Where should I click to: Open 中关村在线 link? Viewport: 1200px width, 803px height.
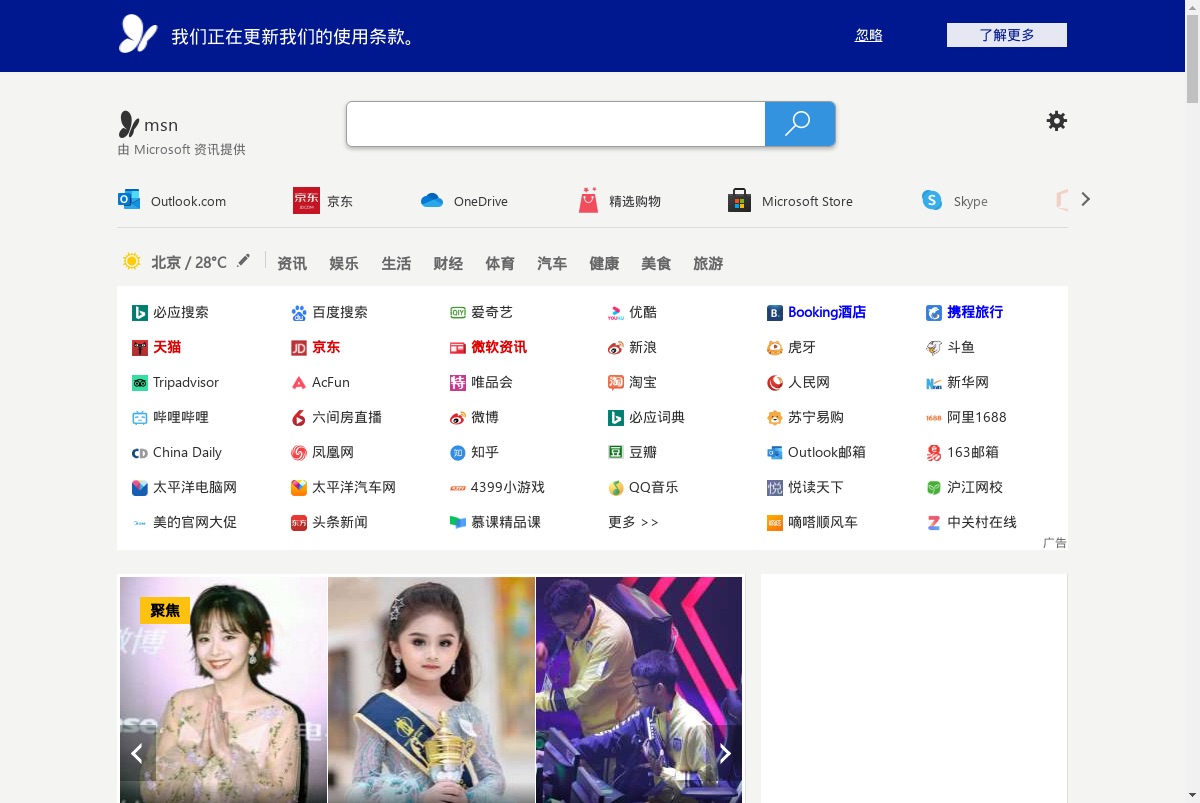[971, 522]
